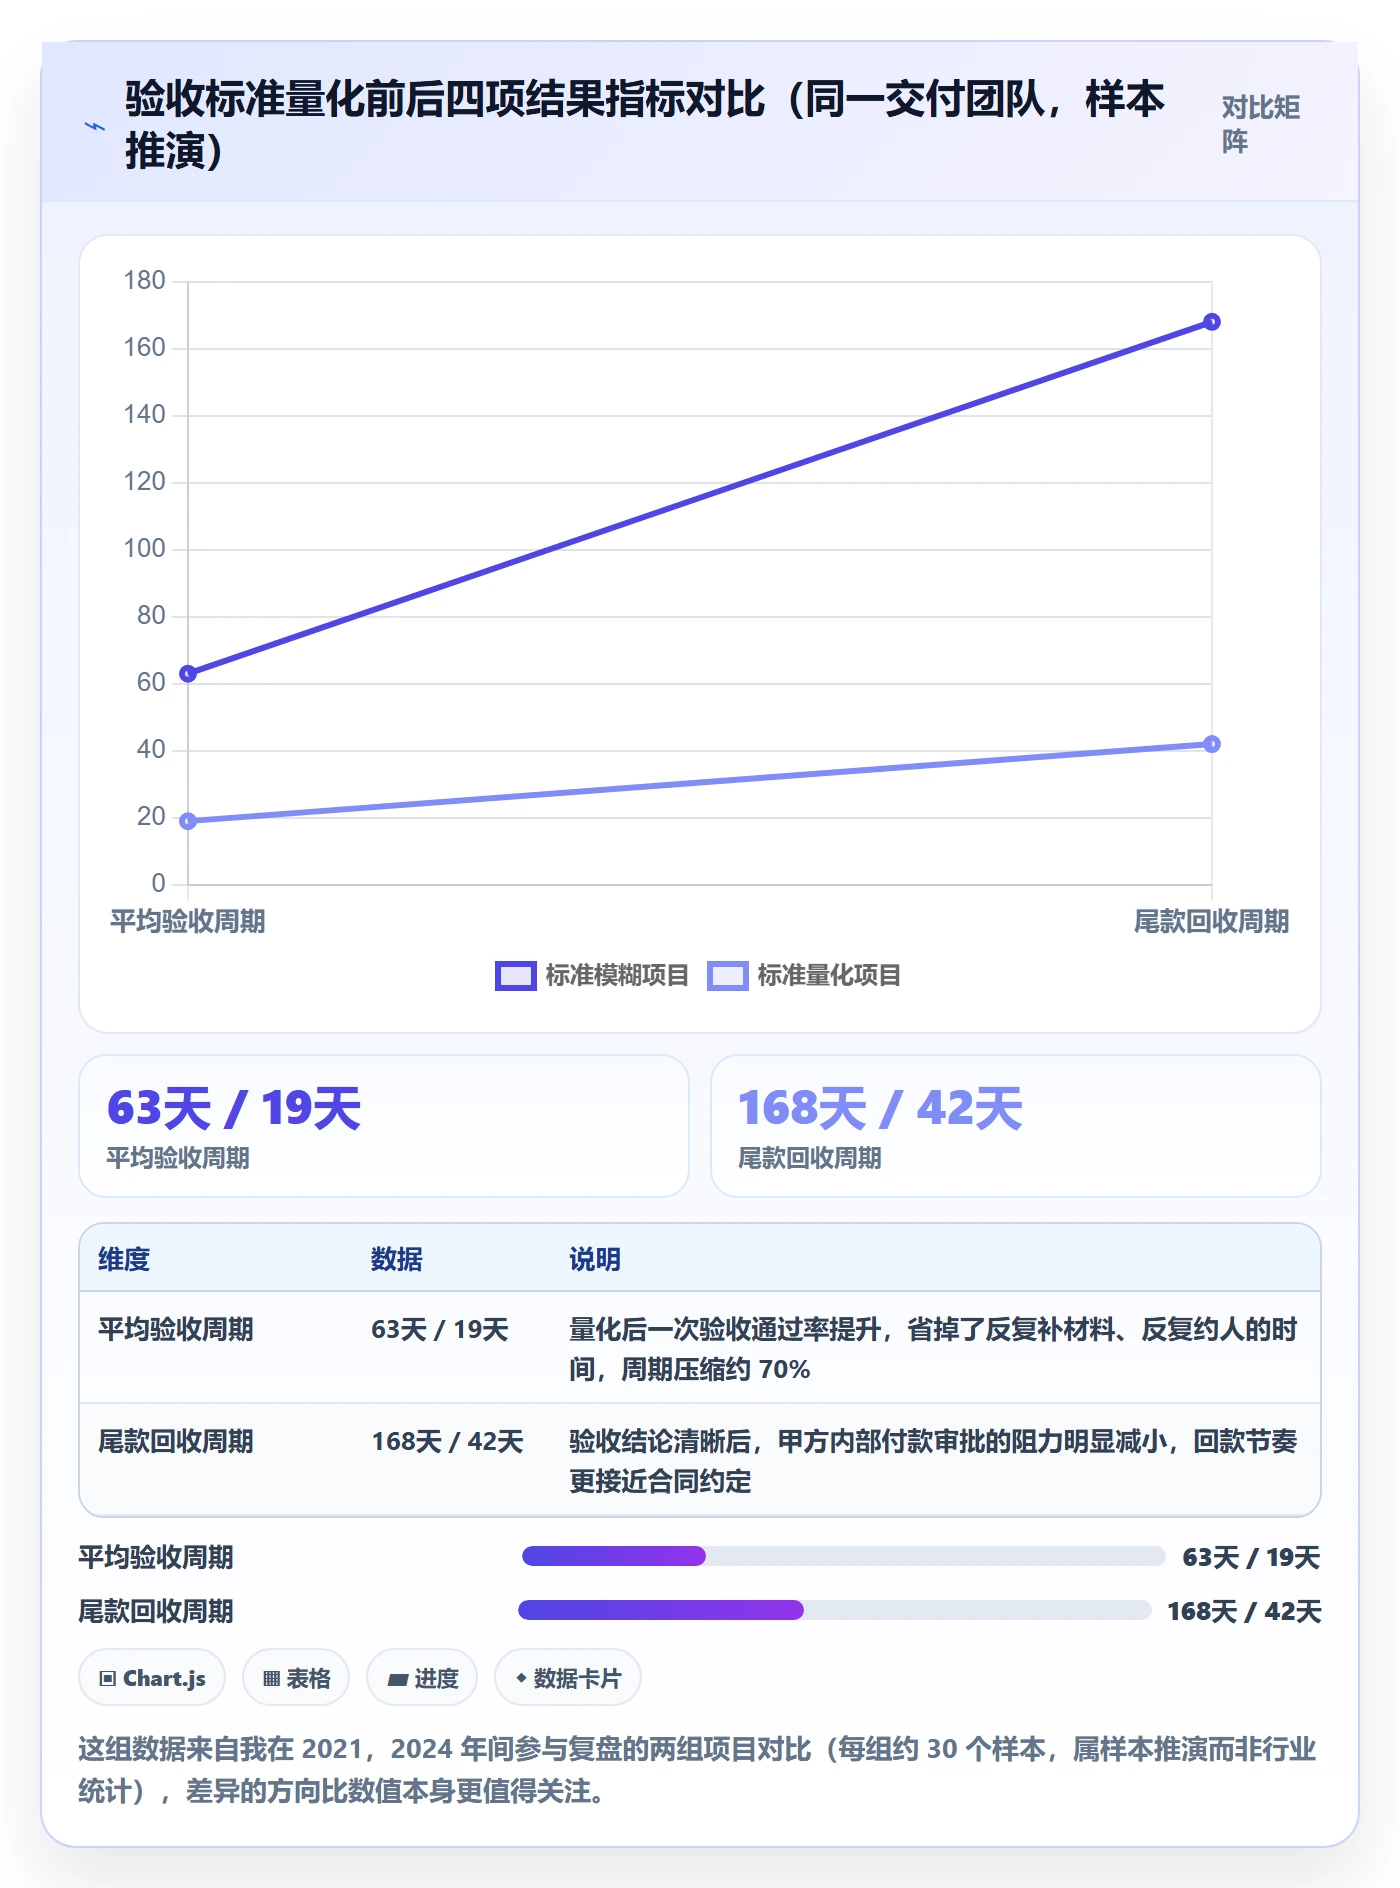Select the 数据卡片 chip
Screen dimensions: 1400x1888
568,1678
